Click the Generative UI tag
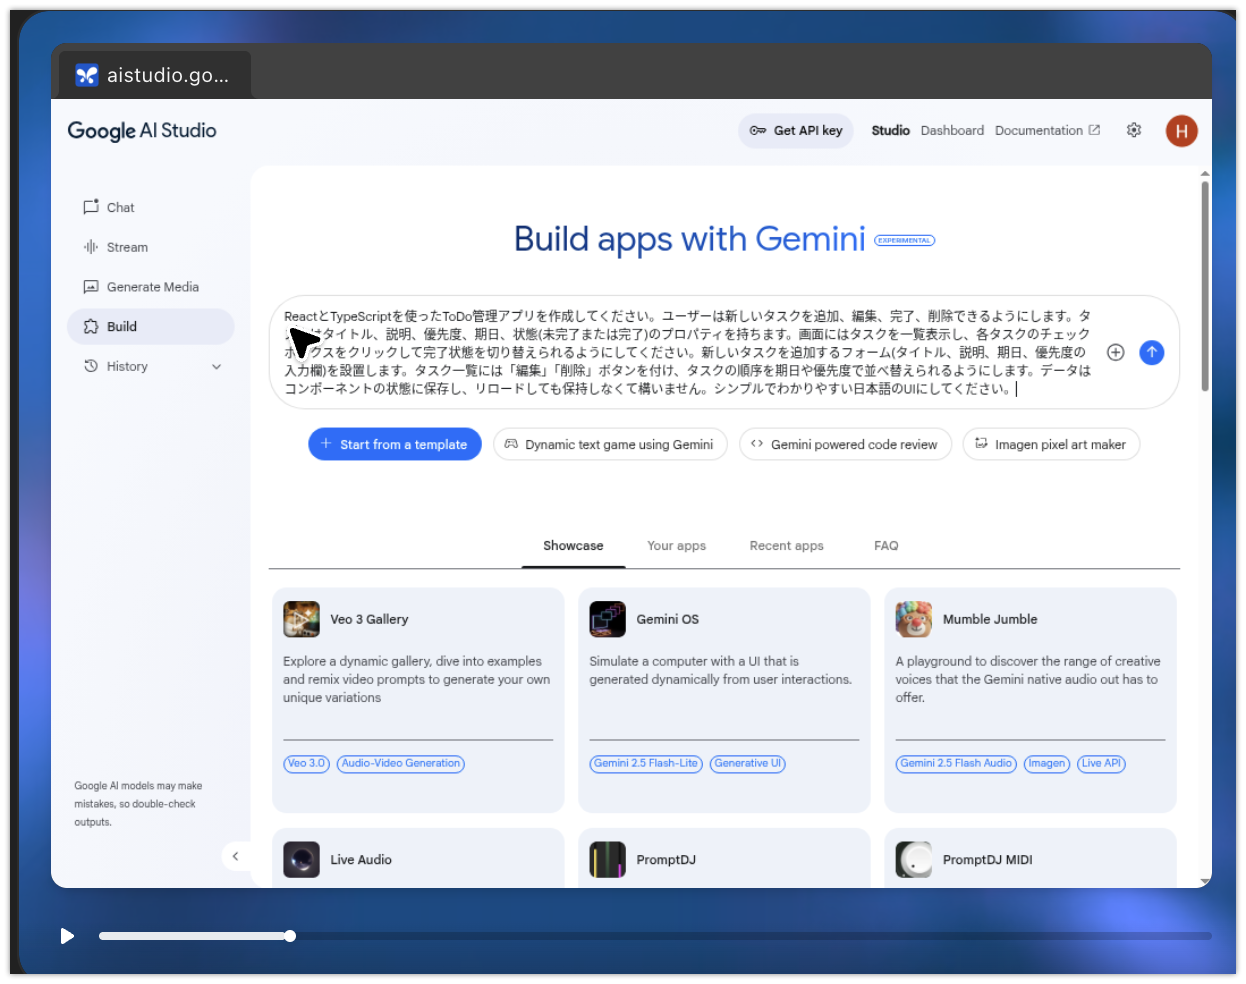Image resolution: width=1246 pixels, height=984 pixels. (748, 764)
